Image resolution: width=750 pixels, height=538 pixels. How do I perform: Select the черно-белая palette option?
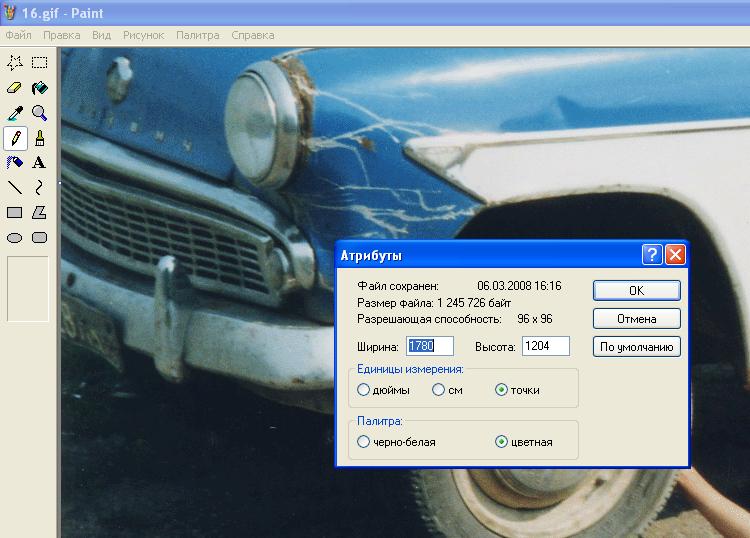coord(364,441)
